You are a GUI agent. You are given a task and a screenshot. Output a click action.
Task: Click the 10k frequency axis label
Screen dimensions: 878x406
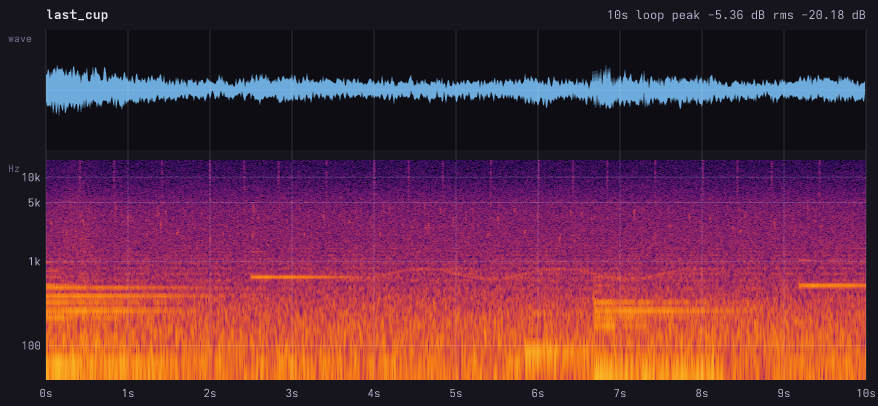tap(31, 178)
